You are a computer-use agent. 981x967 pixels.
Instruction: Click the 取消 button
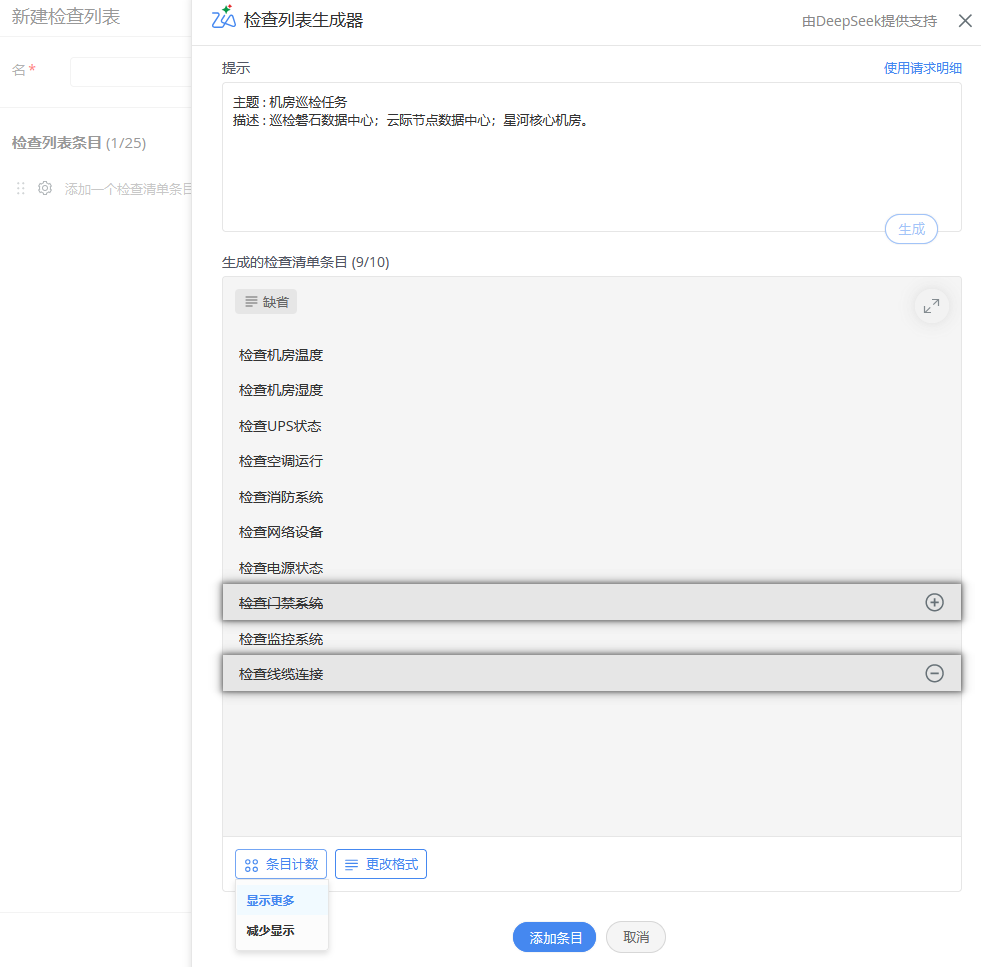coord(636,937)
